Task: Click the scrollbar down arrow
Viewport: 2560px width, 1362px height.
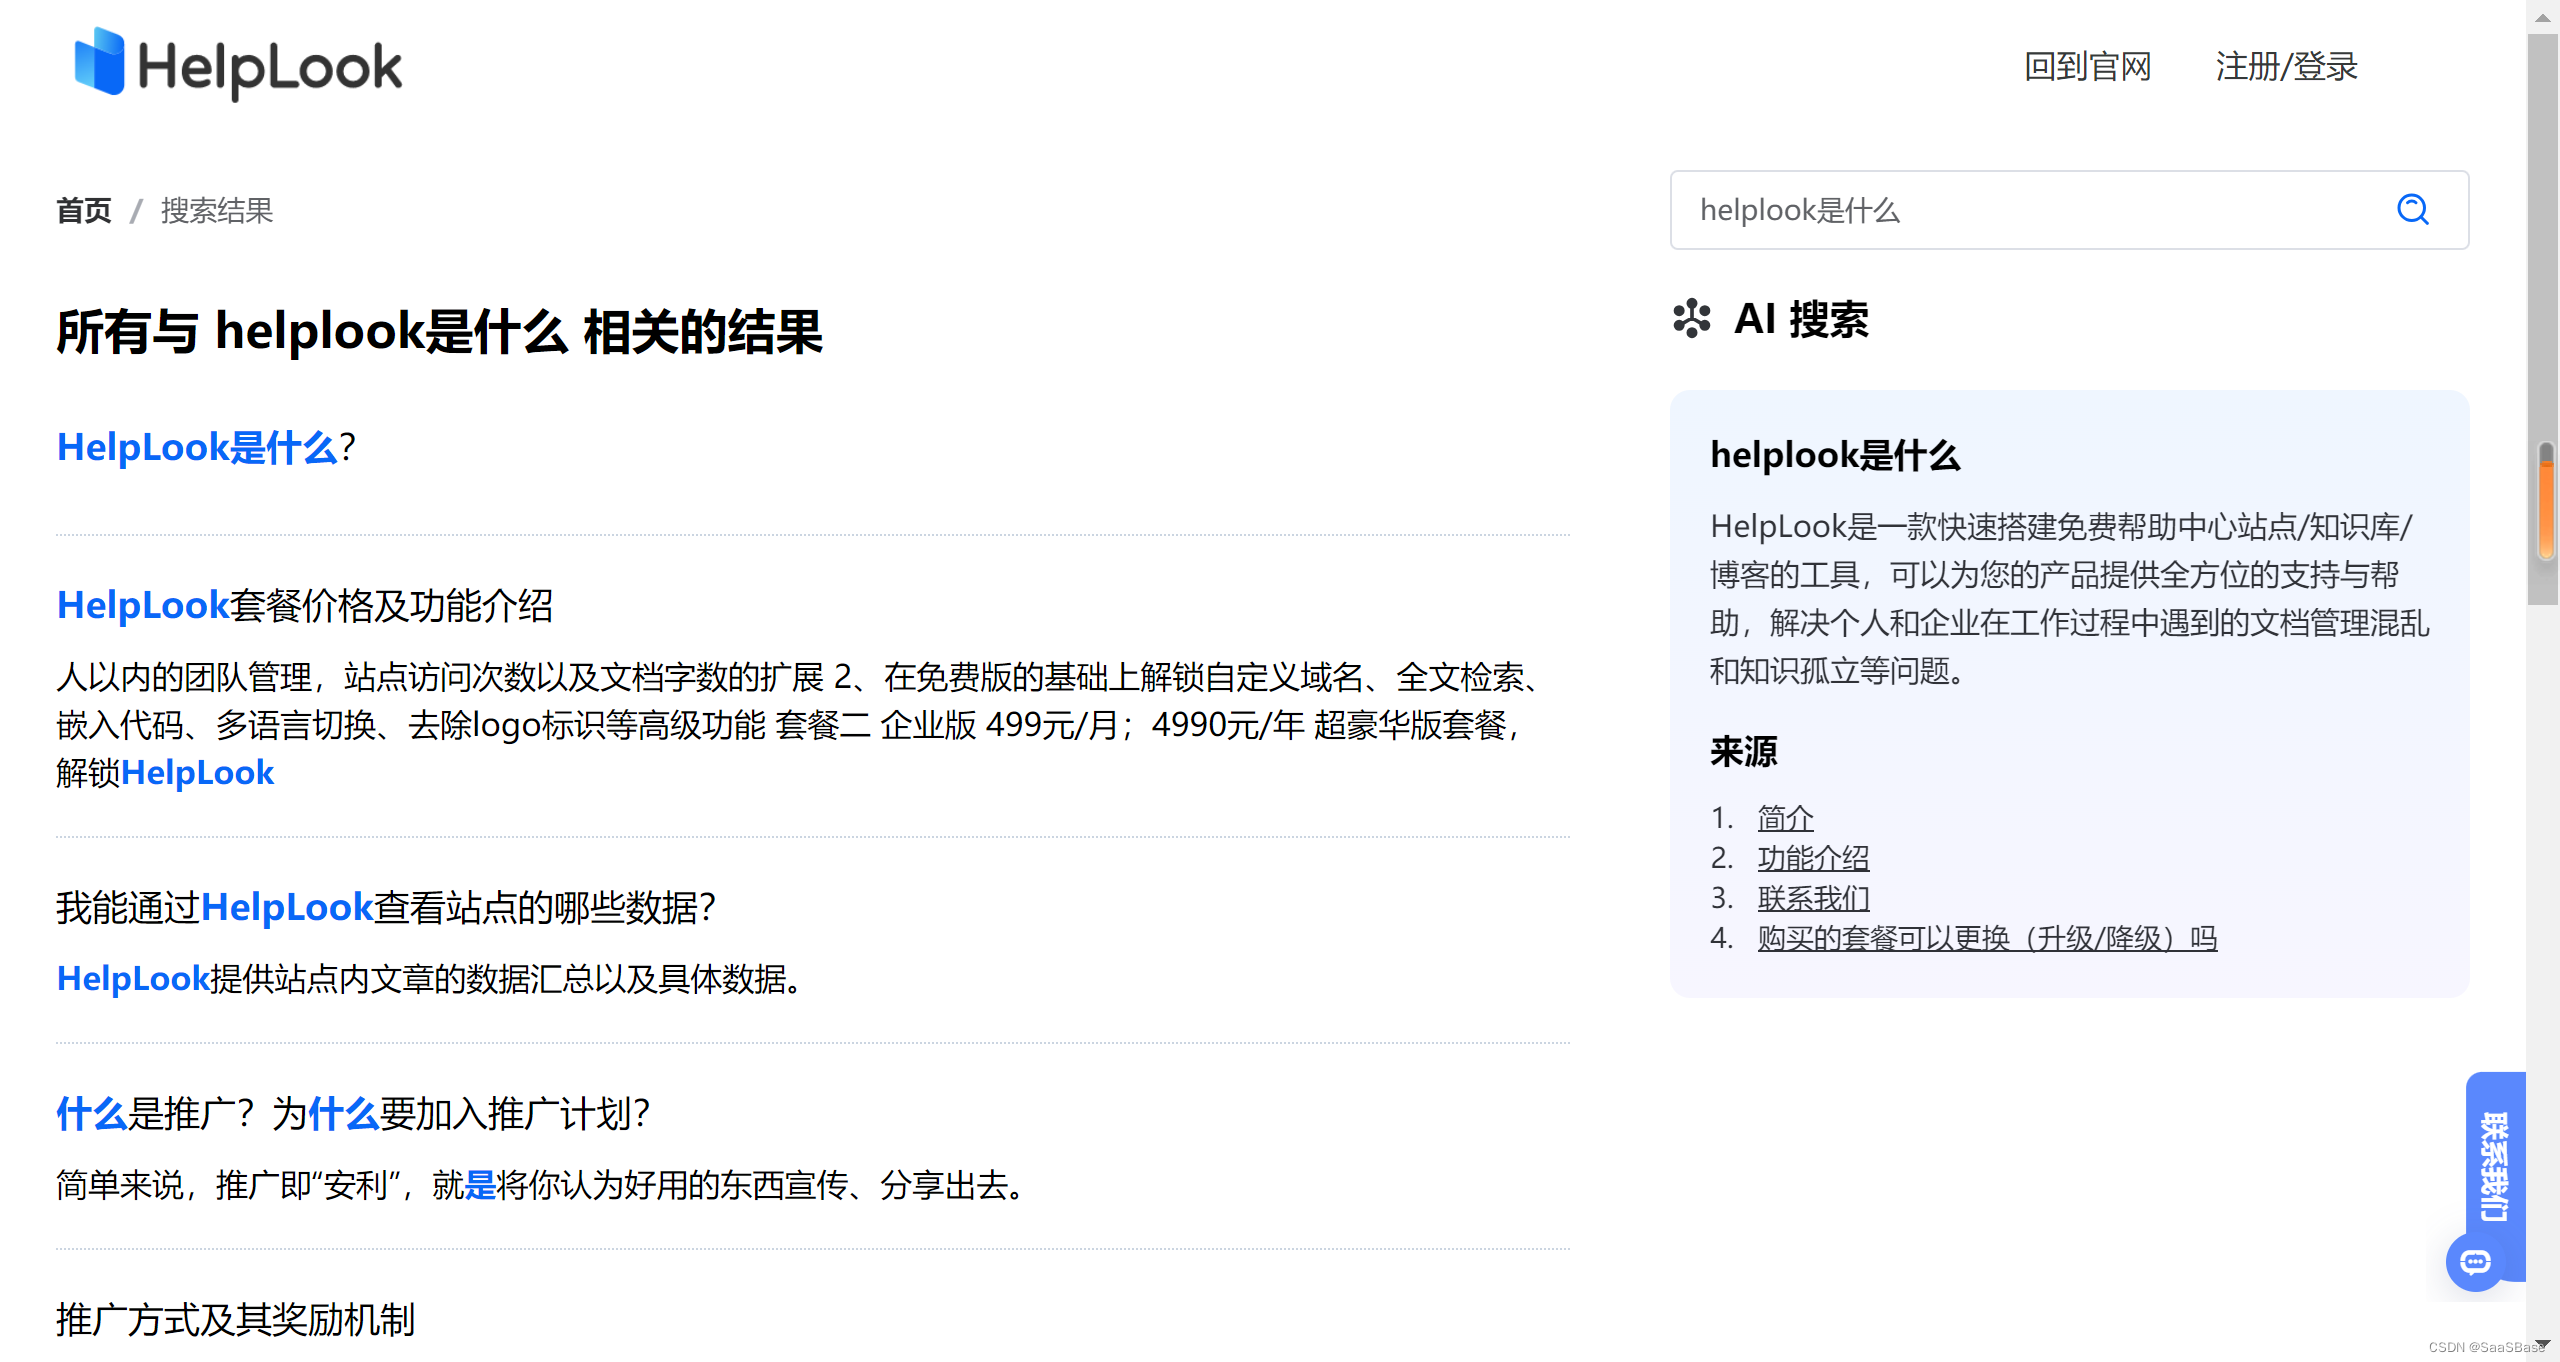Action: coord(2542,1343)
